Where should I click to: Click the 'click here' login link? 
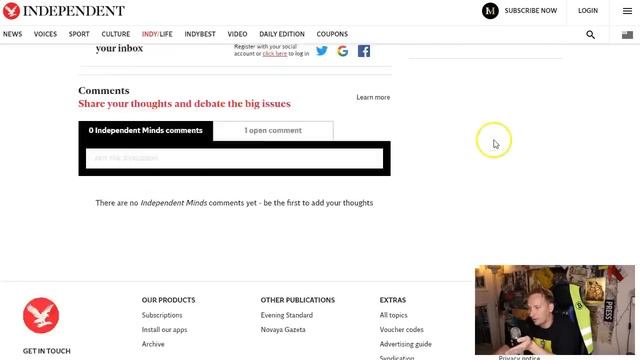click(x=275, y=54)
